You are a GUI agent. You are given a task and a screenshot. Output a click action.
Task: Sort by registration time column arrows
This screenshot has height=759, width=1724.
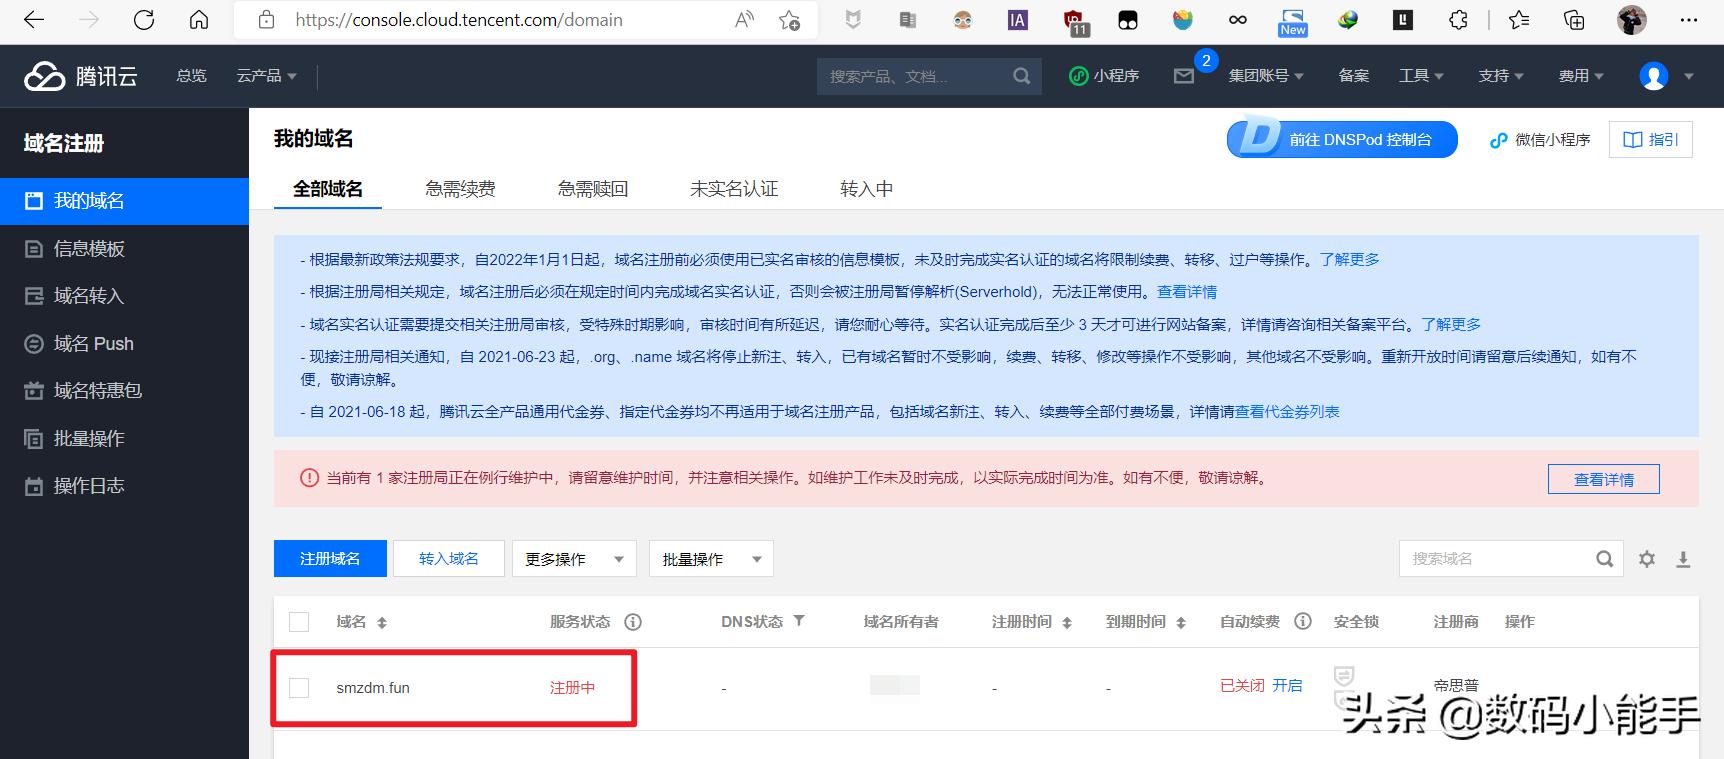click(1067, 622)
